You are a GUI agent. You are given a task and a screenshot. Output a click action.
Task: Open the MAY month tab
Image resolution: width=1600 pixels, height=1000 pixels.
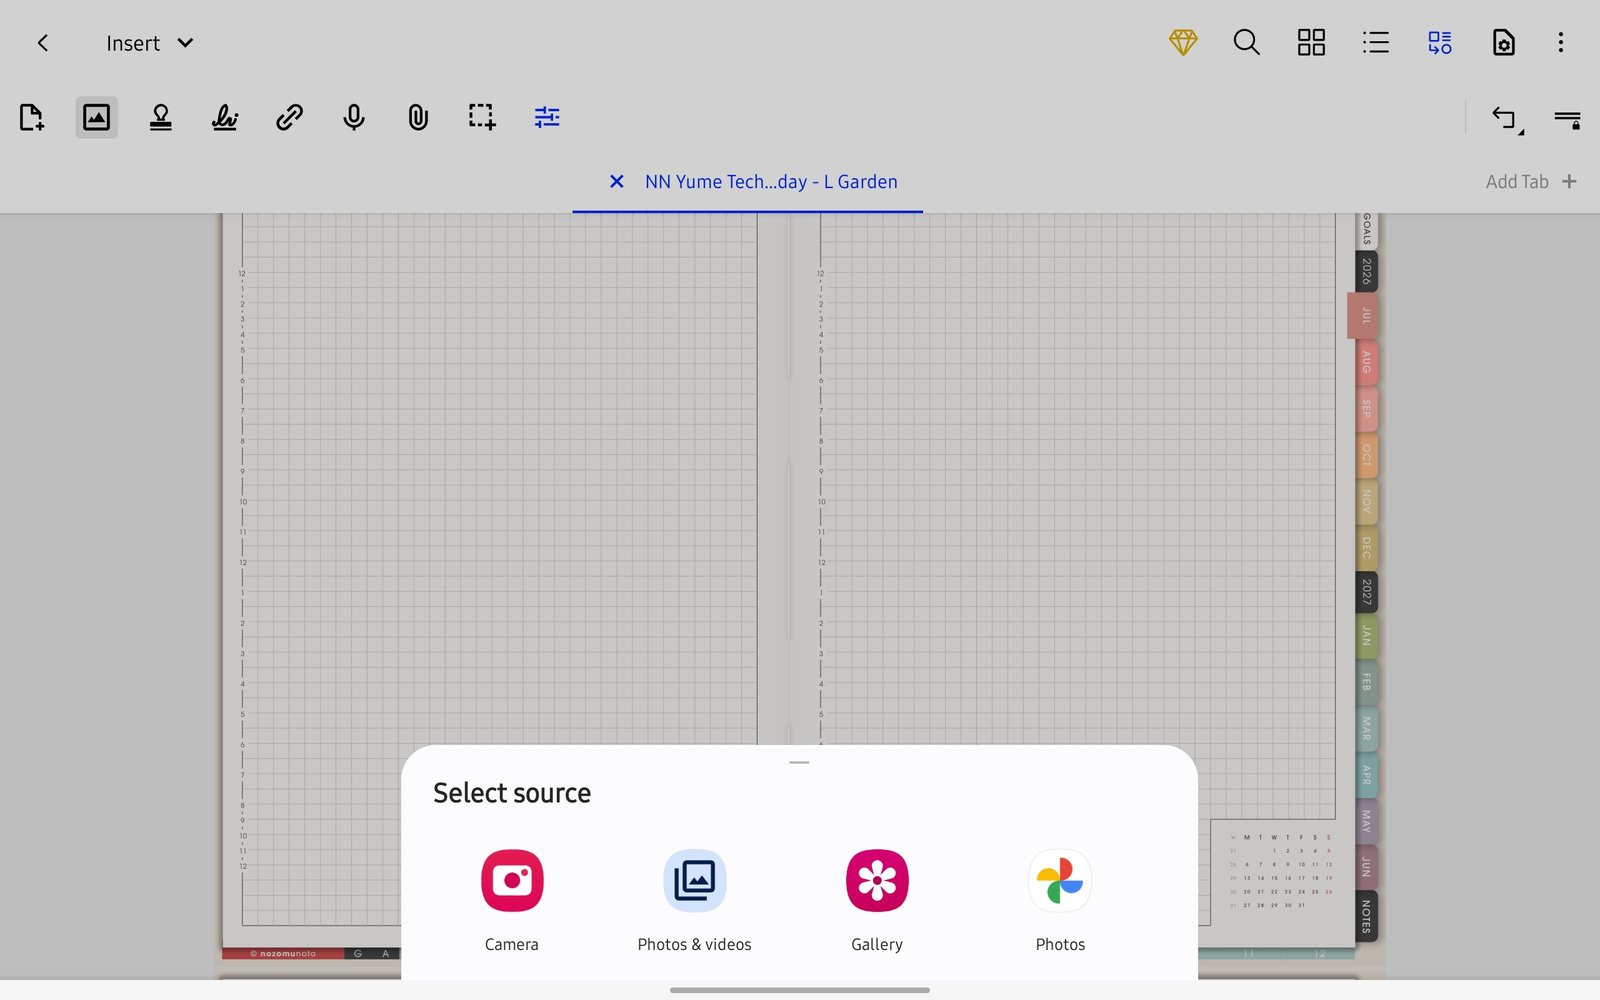point(1366,821)
